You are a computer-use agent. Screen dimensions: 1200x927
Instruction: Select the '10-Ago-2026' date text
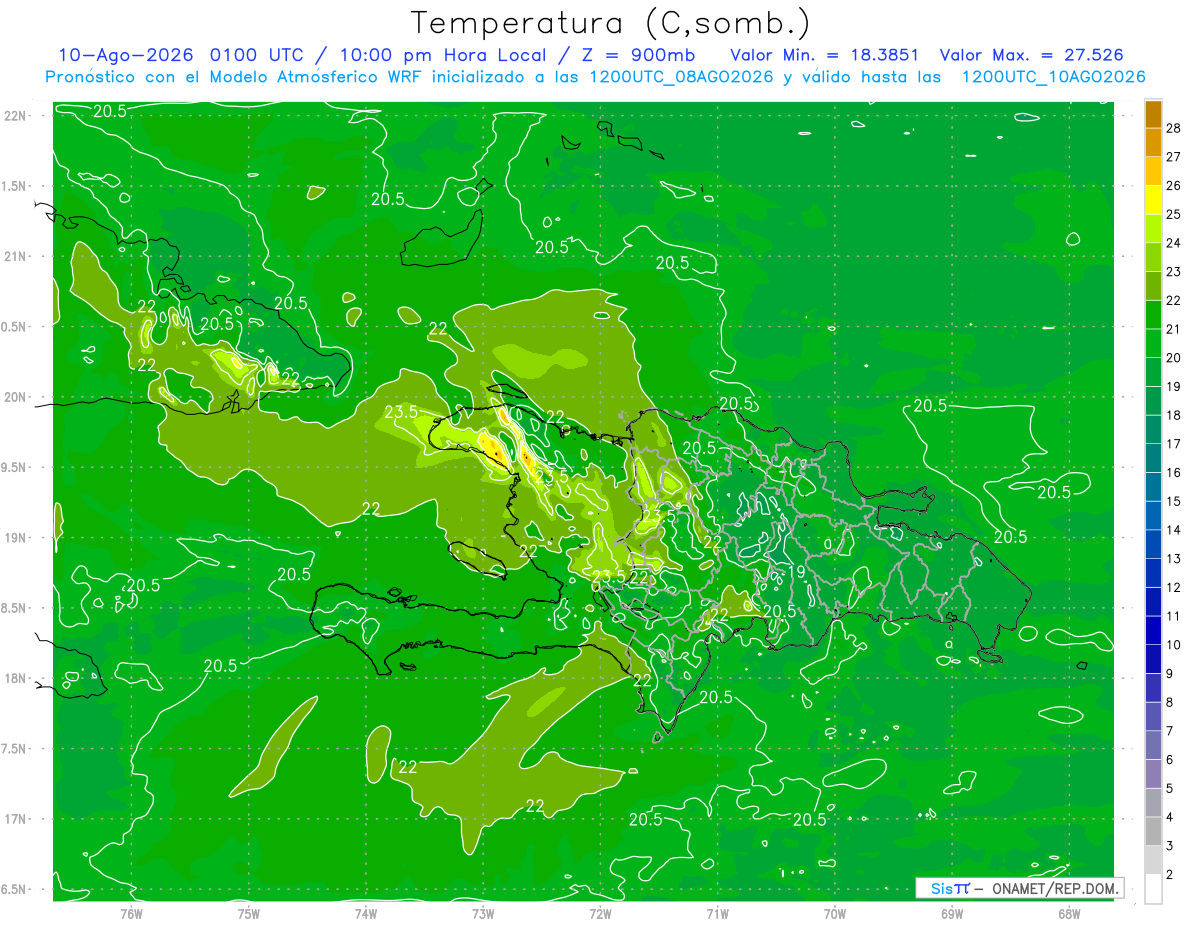(127, 55)
